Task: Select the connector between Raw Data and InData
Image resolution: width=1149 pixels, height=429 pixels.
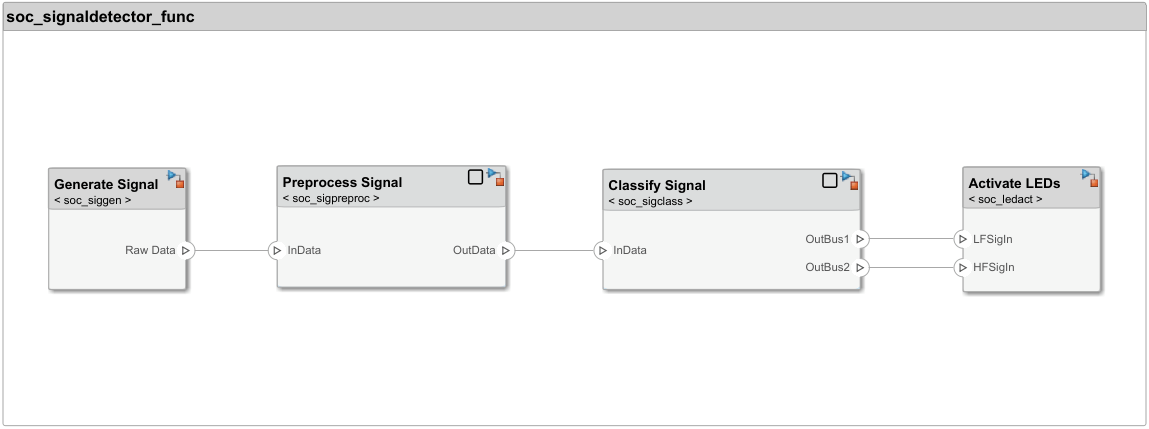Action: click(x=232, y=250)
